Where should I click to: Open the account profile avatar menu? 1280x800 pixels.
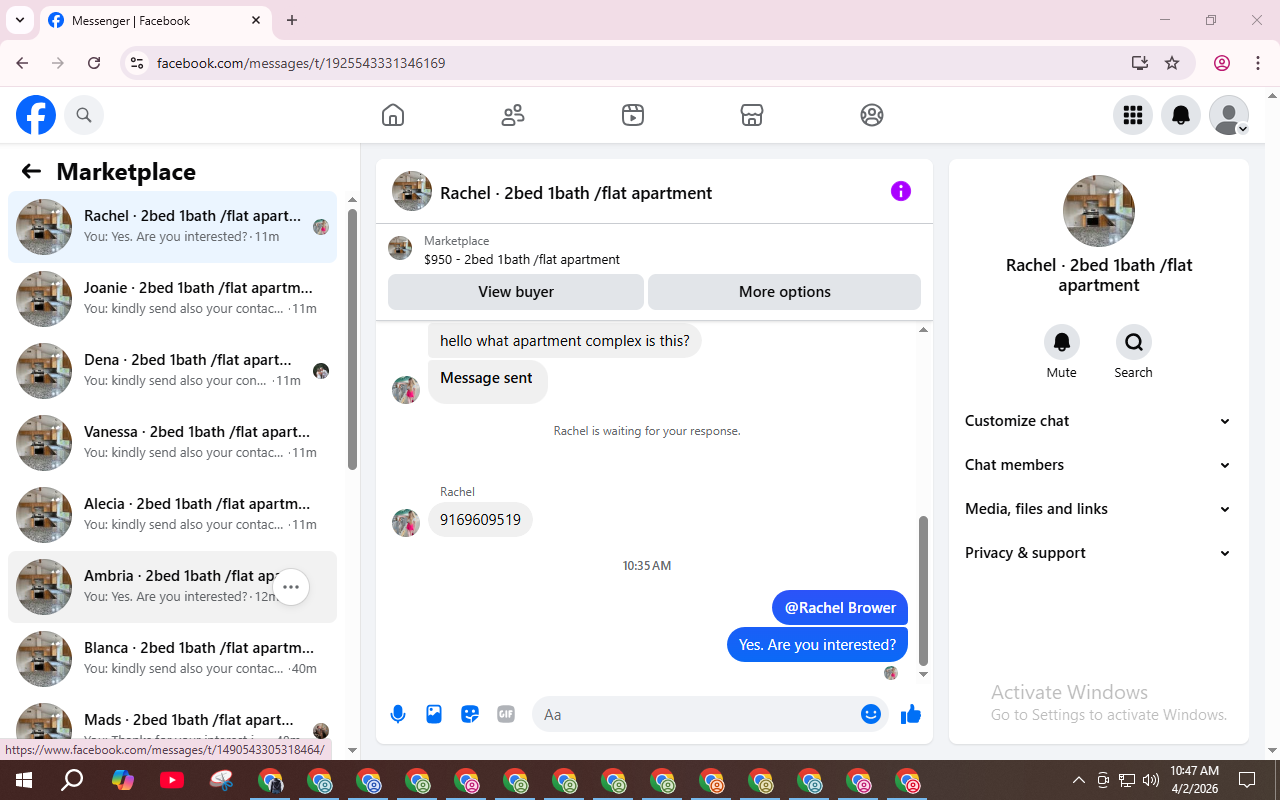[1229, 115]
